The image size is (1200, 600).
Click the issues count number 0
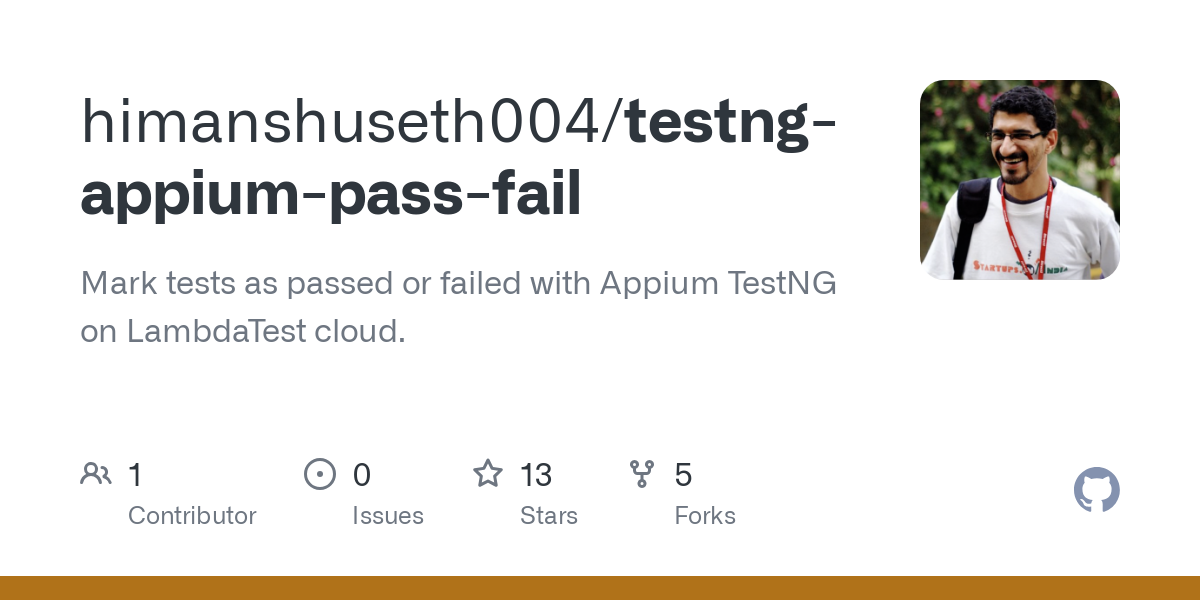[x=362, y=475]
